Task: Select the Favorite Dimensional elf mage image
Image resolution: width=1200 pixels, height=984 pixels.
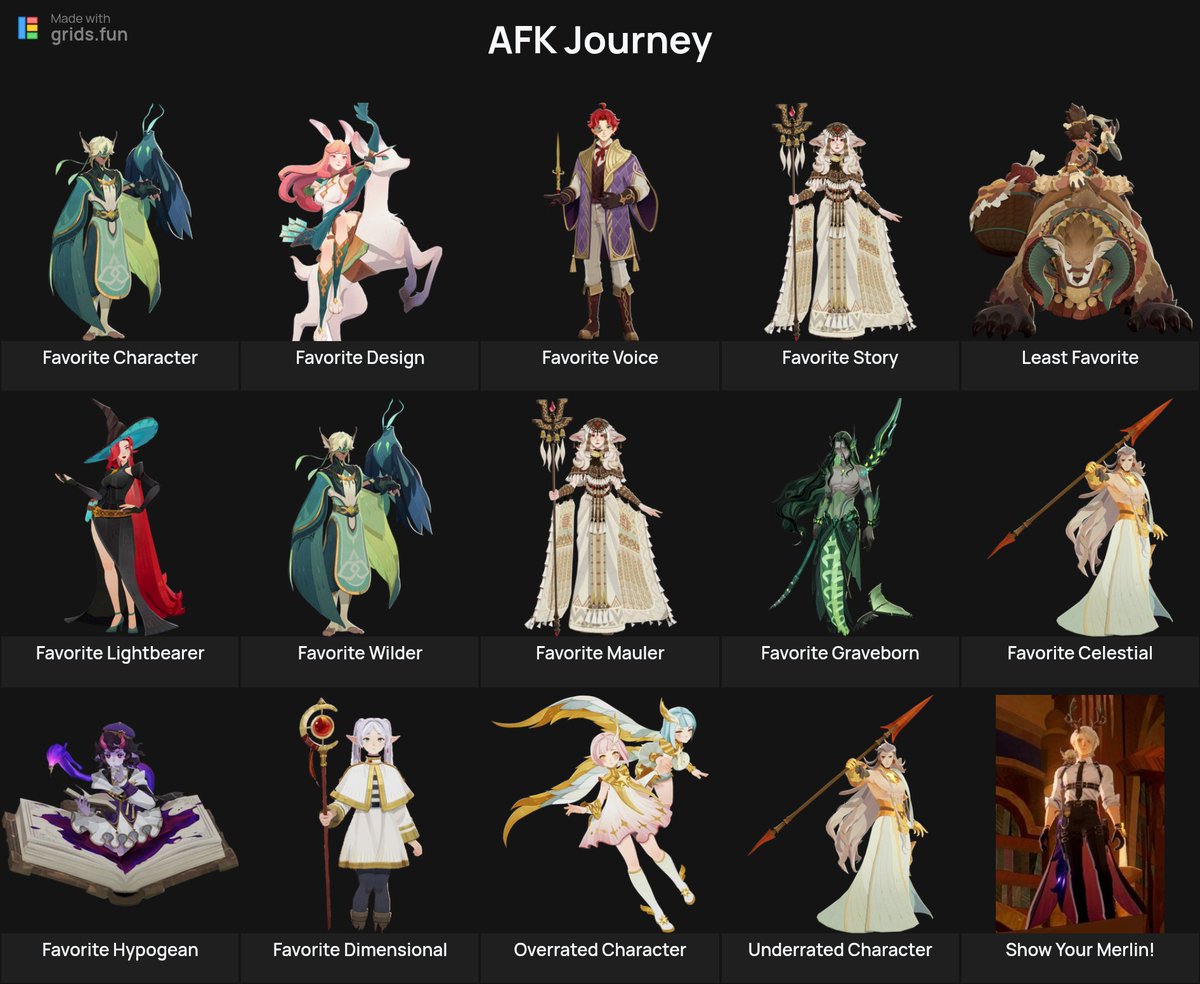Action: click(x=360, y=813)
